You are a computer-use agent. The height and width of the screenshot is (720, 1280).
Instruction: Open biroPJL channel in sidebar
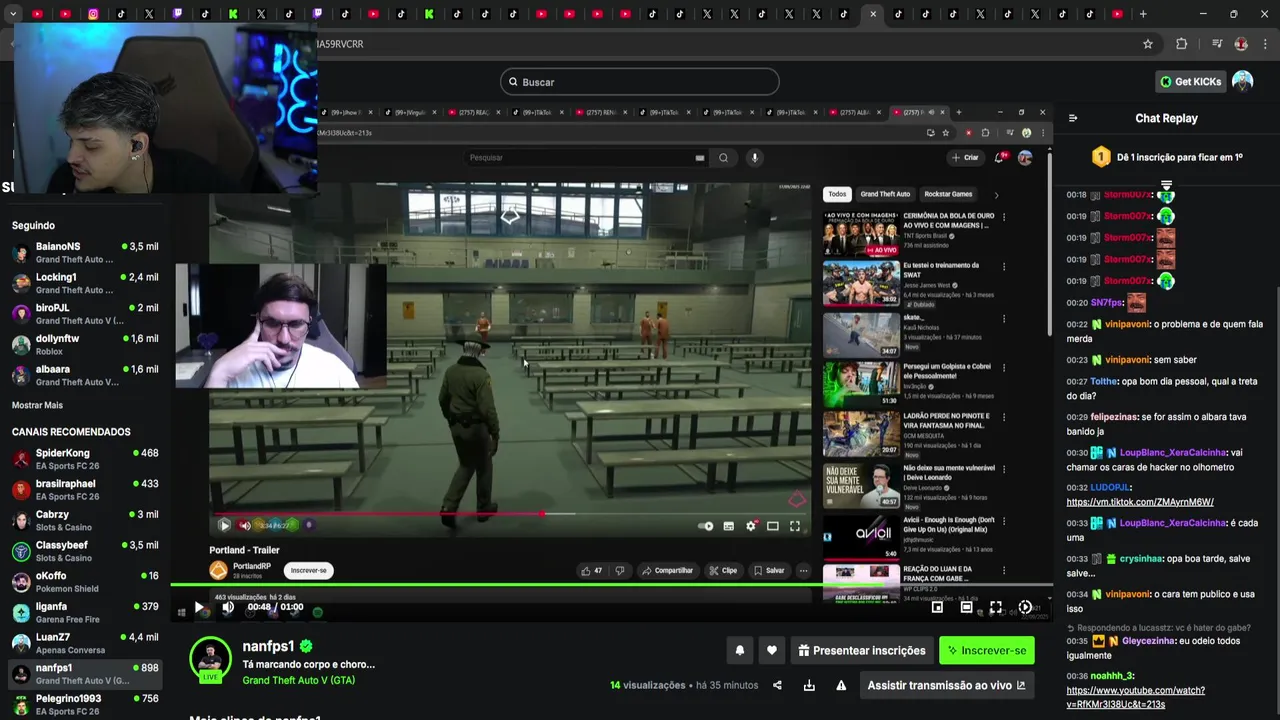tap(85, 314)
